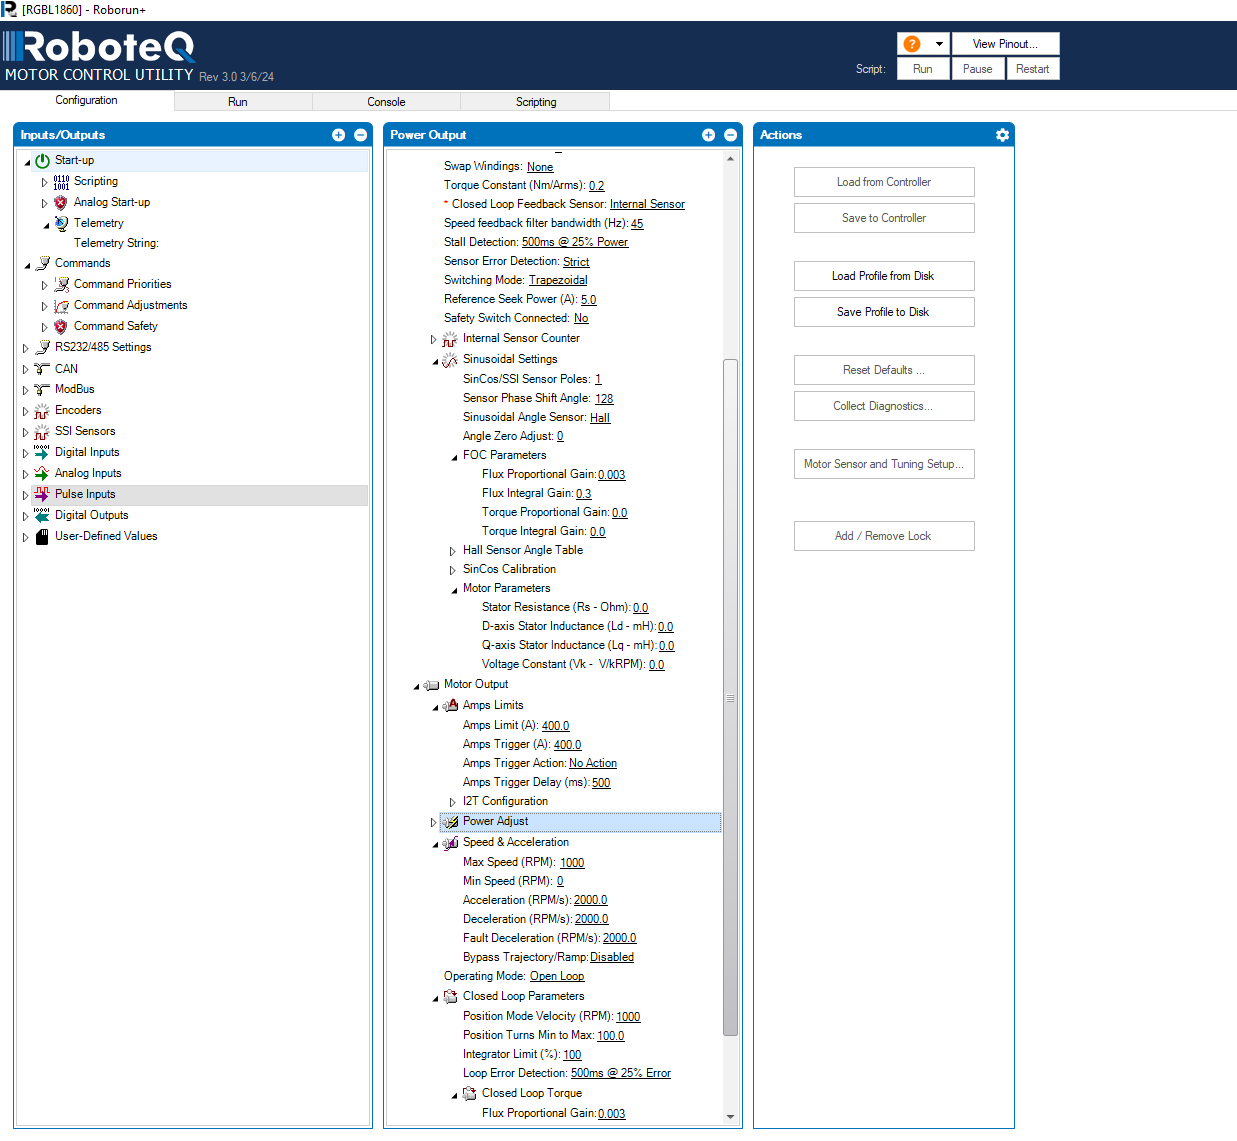
Task: Click the Digital Outputs icon
Action: [42, 516]
